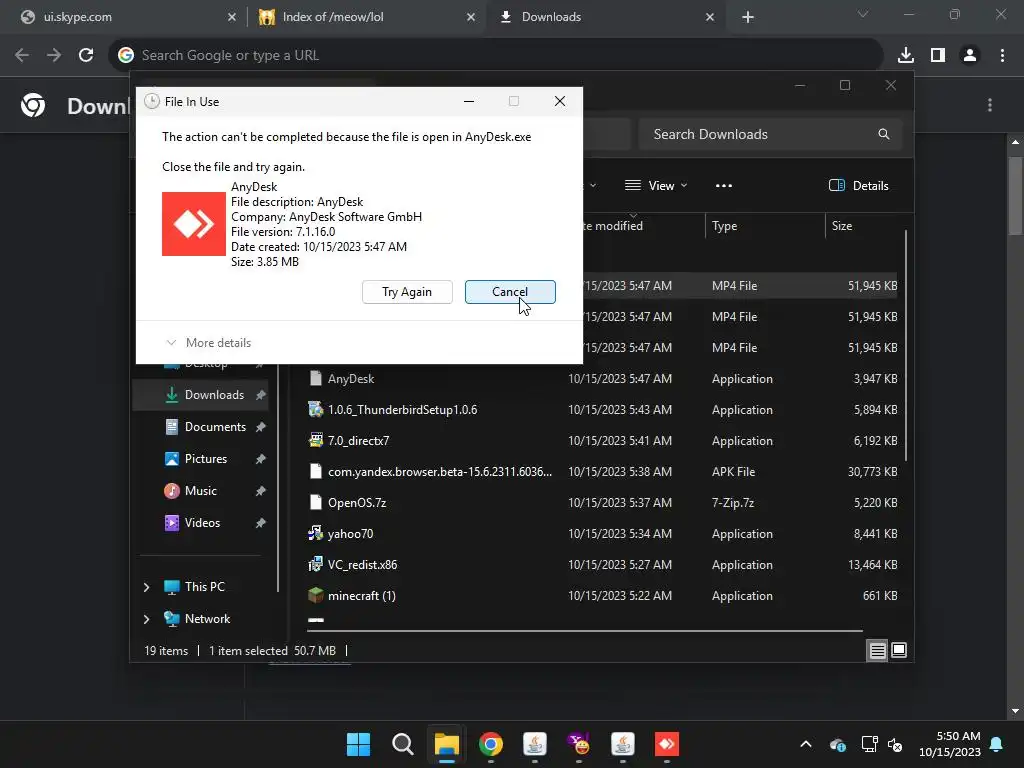1024x768 pixels.
Task: Select 1.0.6_ThunderbirdSetup1.0.6 file
Action: coord(603,410)
